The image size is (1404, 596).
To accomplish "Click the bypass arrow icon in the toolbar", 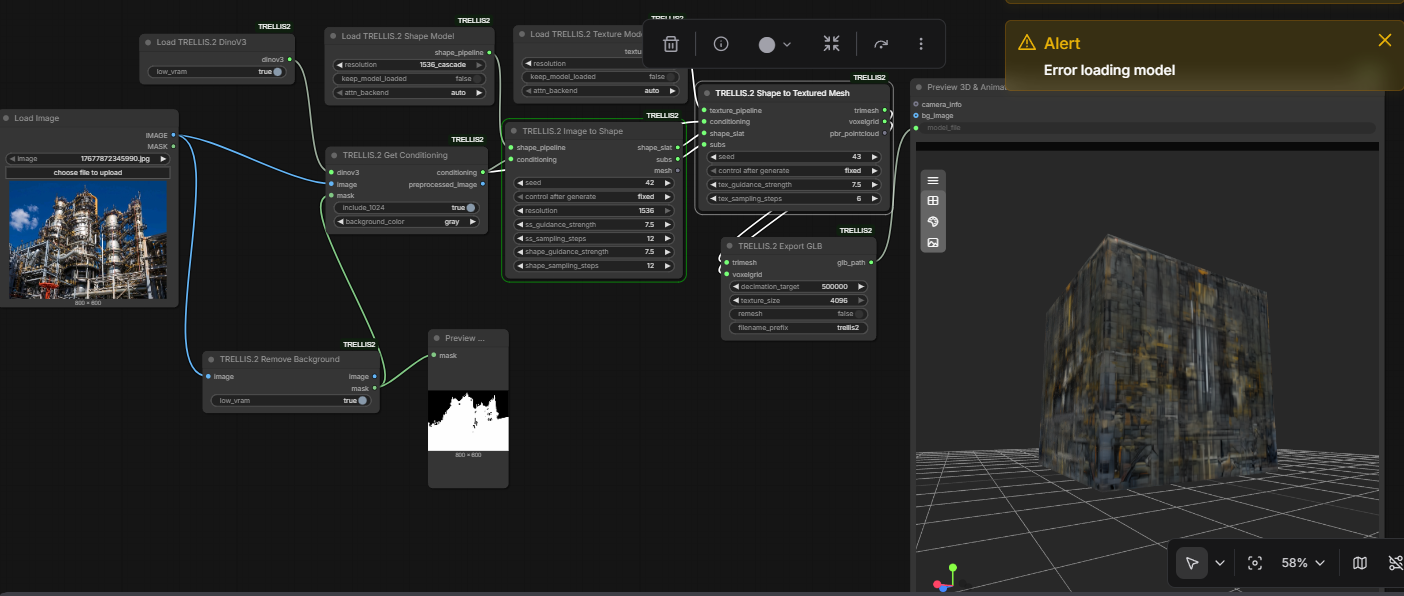I will (881, 44).
